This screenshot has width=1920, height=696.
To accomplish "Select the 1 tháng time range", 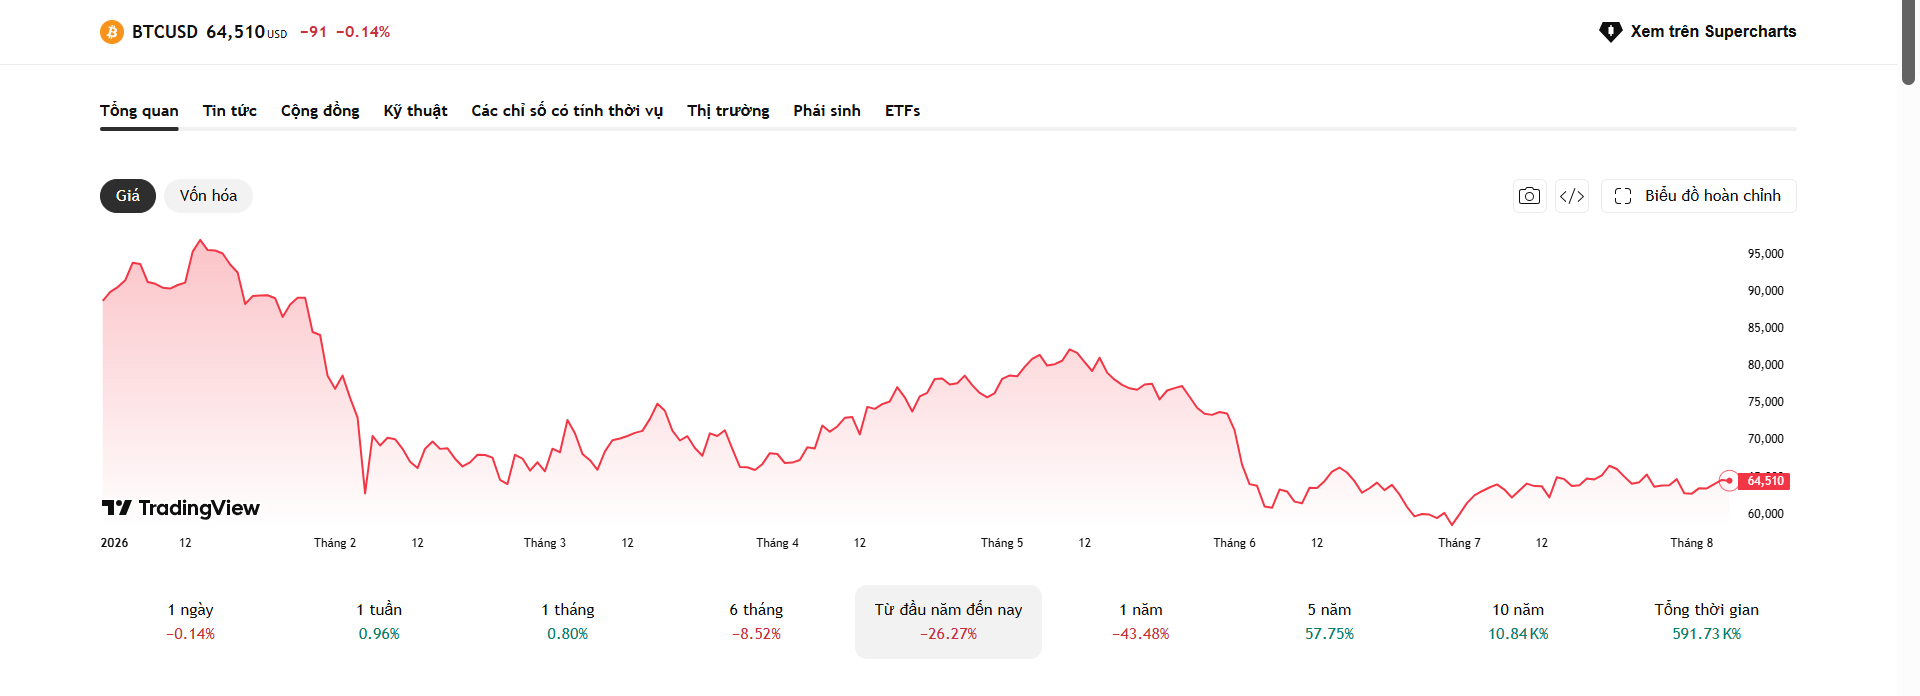I will (568, 621).
